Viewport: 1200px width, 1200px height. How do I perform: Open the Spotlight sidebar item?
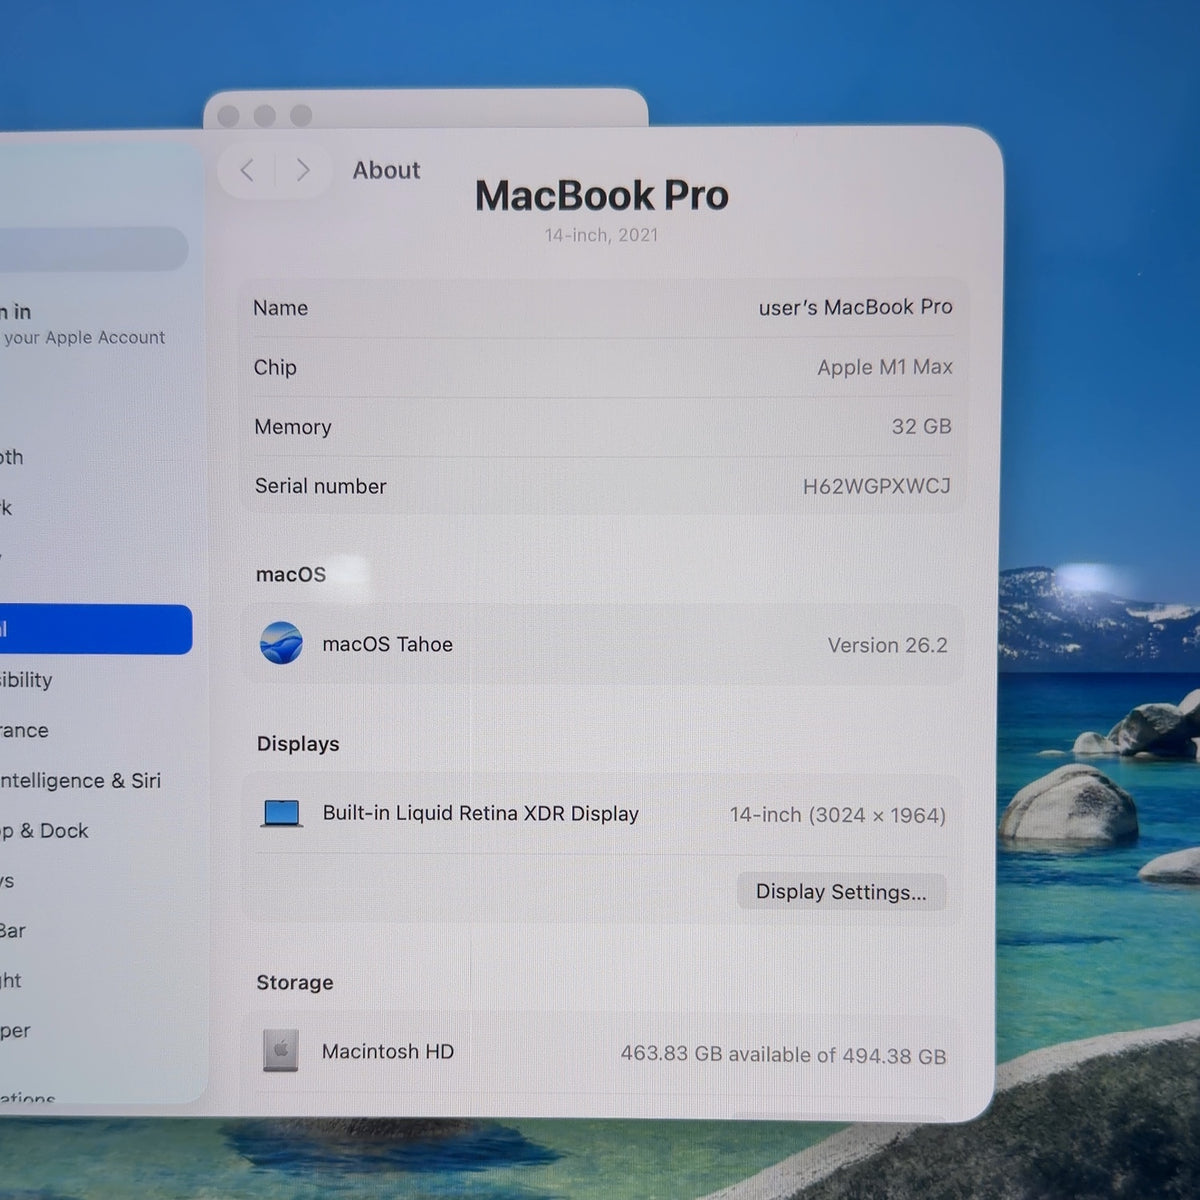(x=11, y=980)
